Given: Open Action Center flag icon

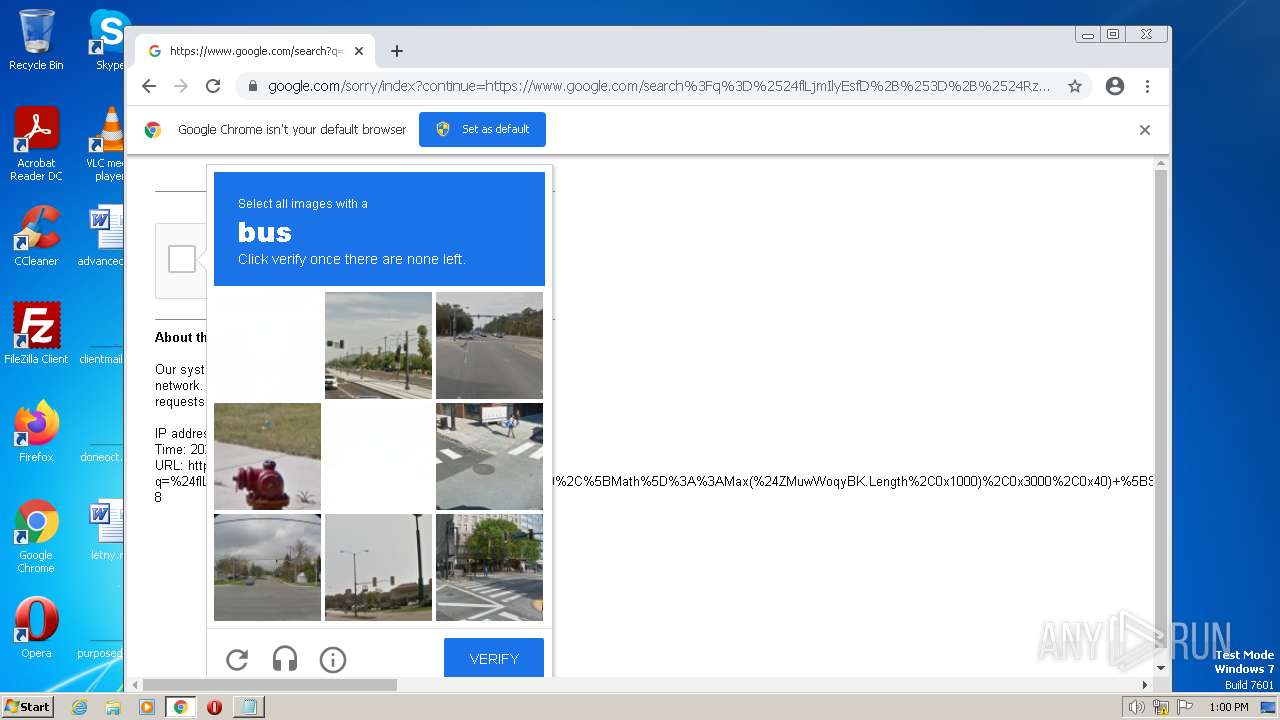Looking at the screenshot, I should [1183, 707].
